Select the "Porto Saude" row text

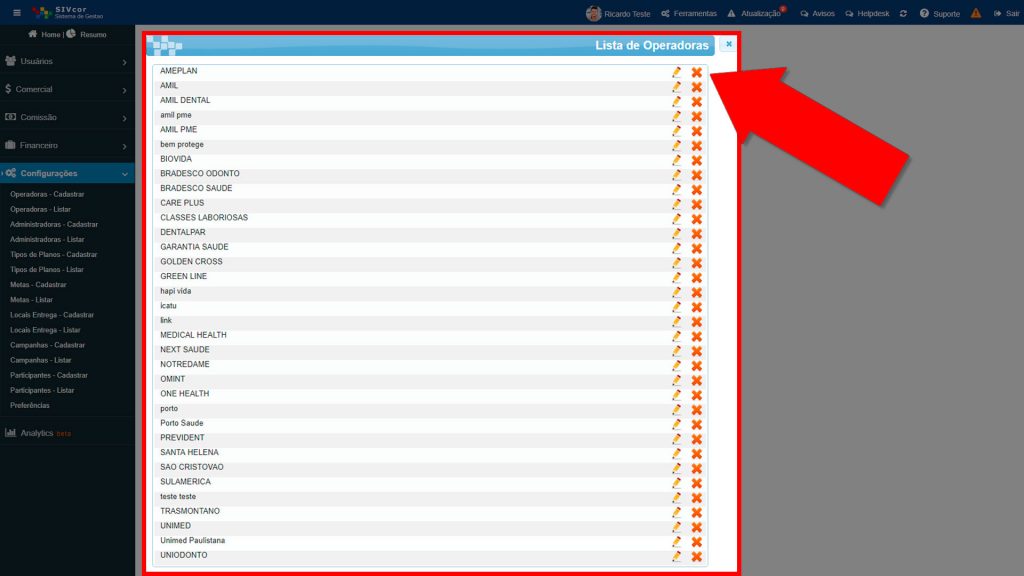coord(182,423)
